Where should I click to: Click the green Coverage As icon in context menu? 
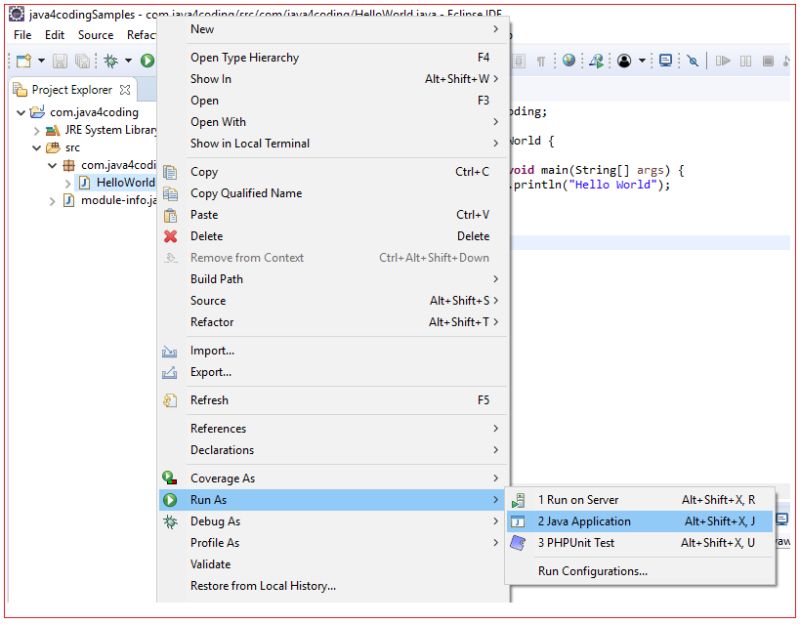pyautogui.click(x=170, y=478)
